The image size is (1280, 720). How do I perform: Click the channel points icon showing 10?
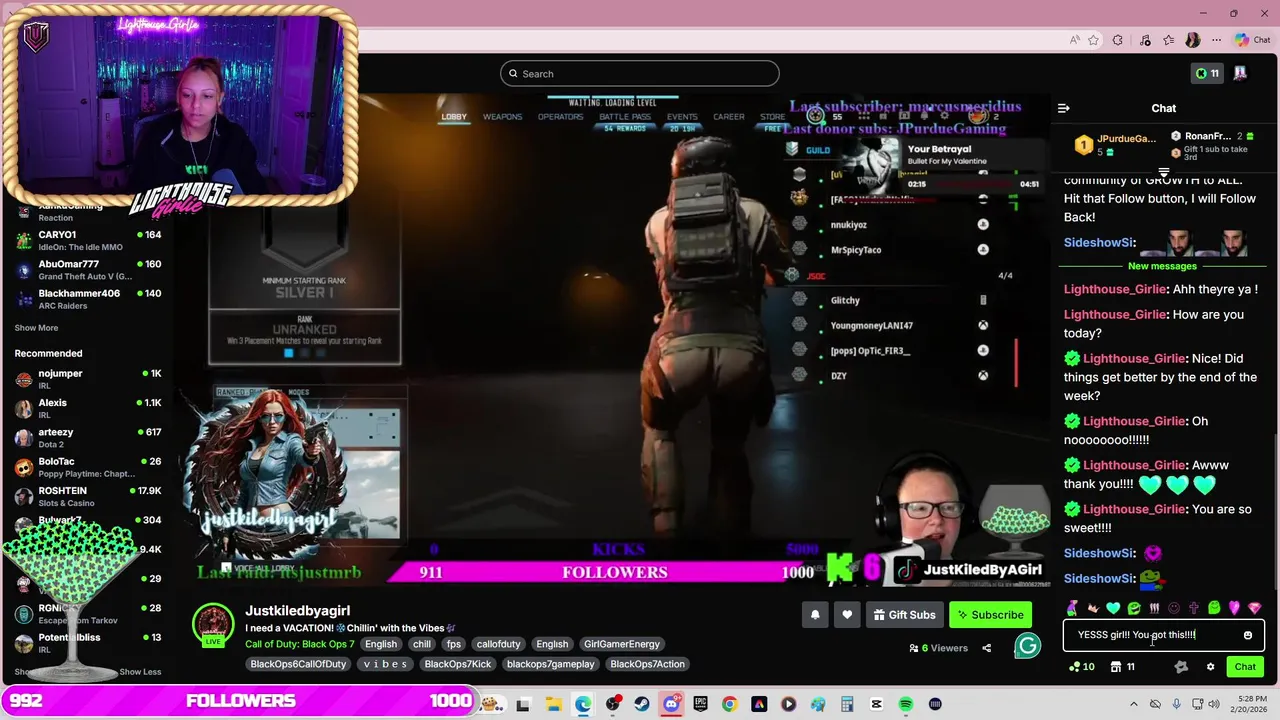tap(1081, 667)
